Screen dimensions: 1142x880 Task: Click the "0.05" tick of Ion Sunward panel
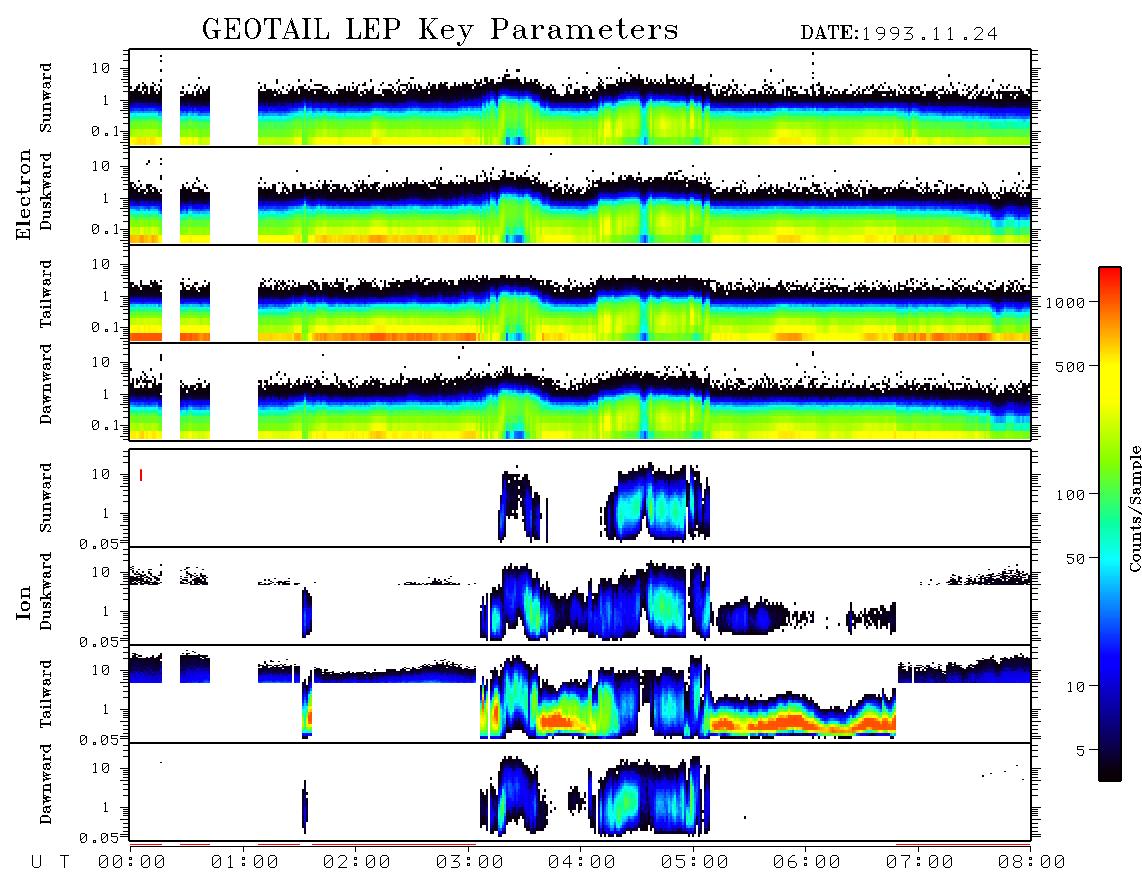pos(98,544)
